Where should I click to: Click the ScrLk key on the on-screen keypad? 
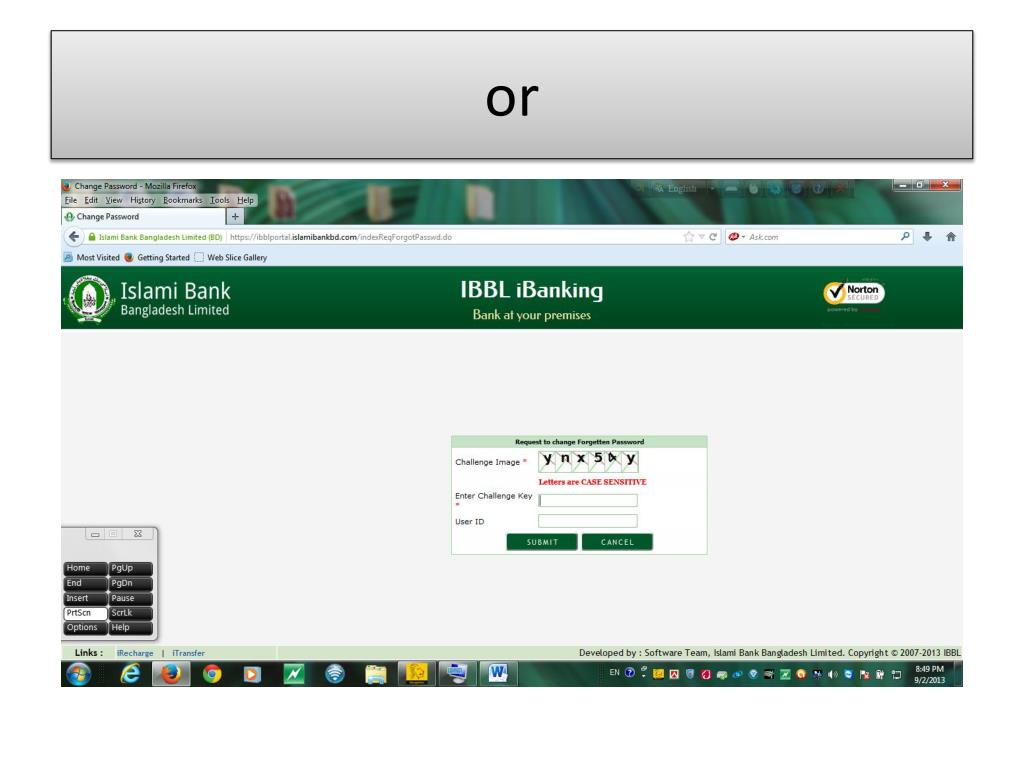point(131,613)
